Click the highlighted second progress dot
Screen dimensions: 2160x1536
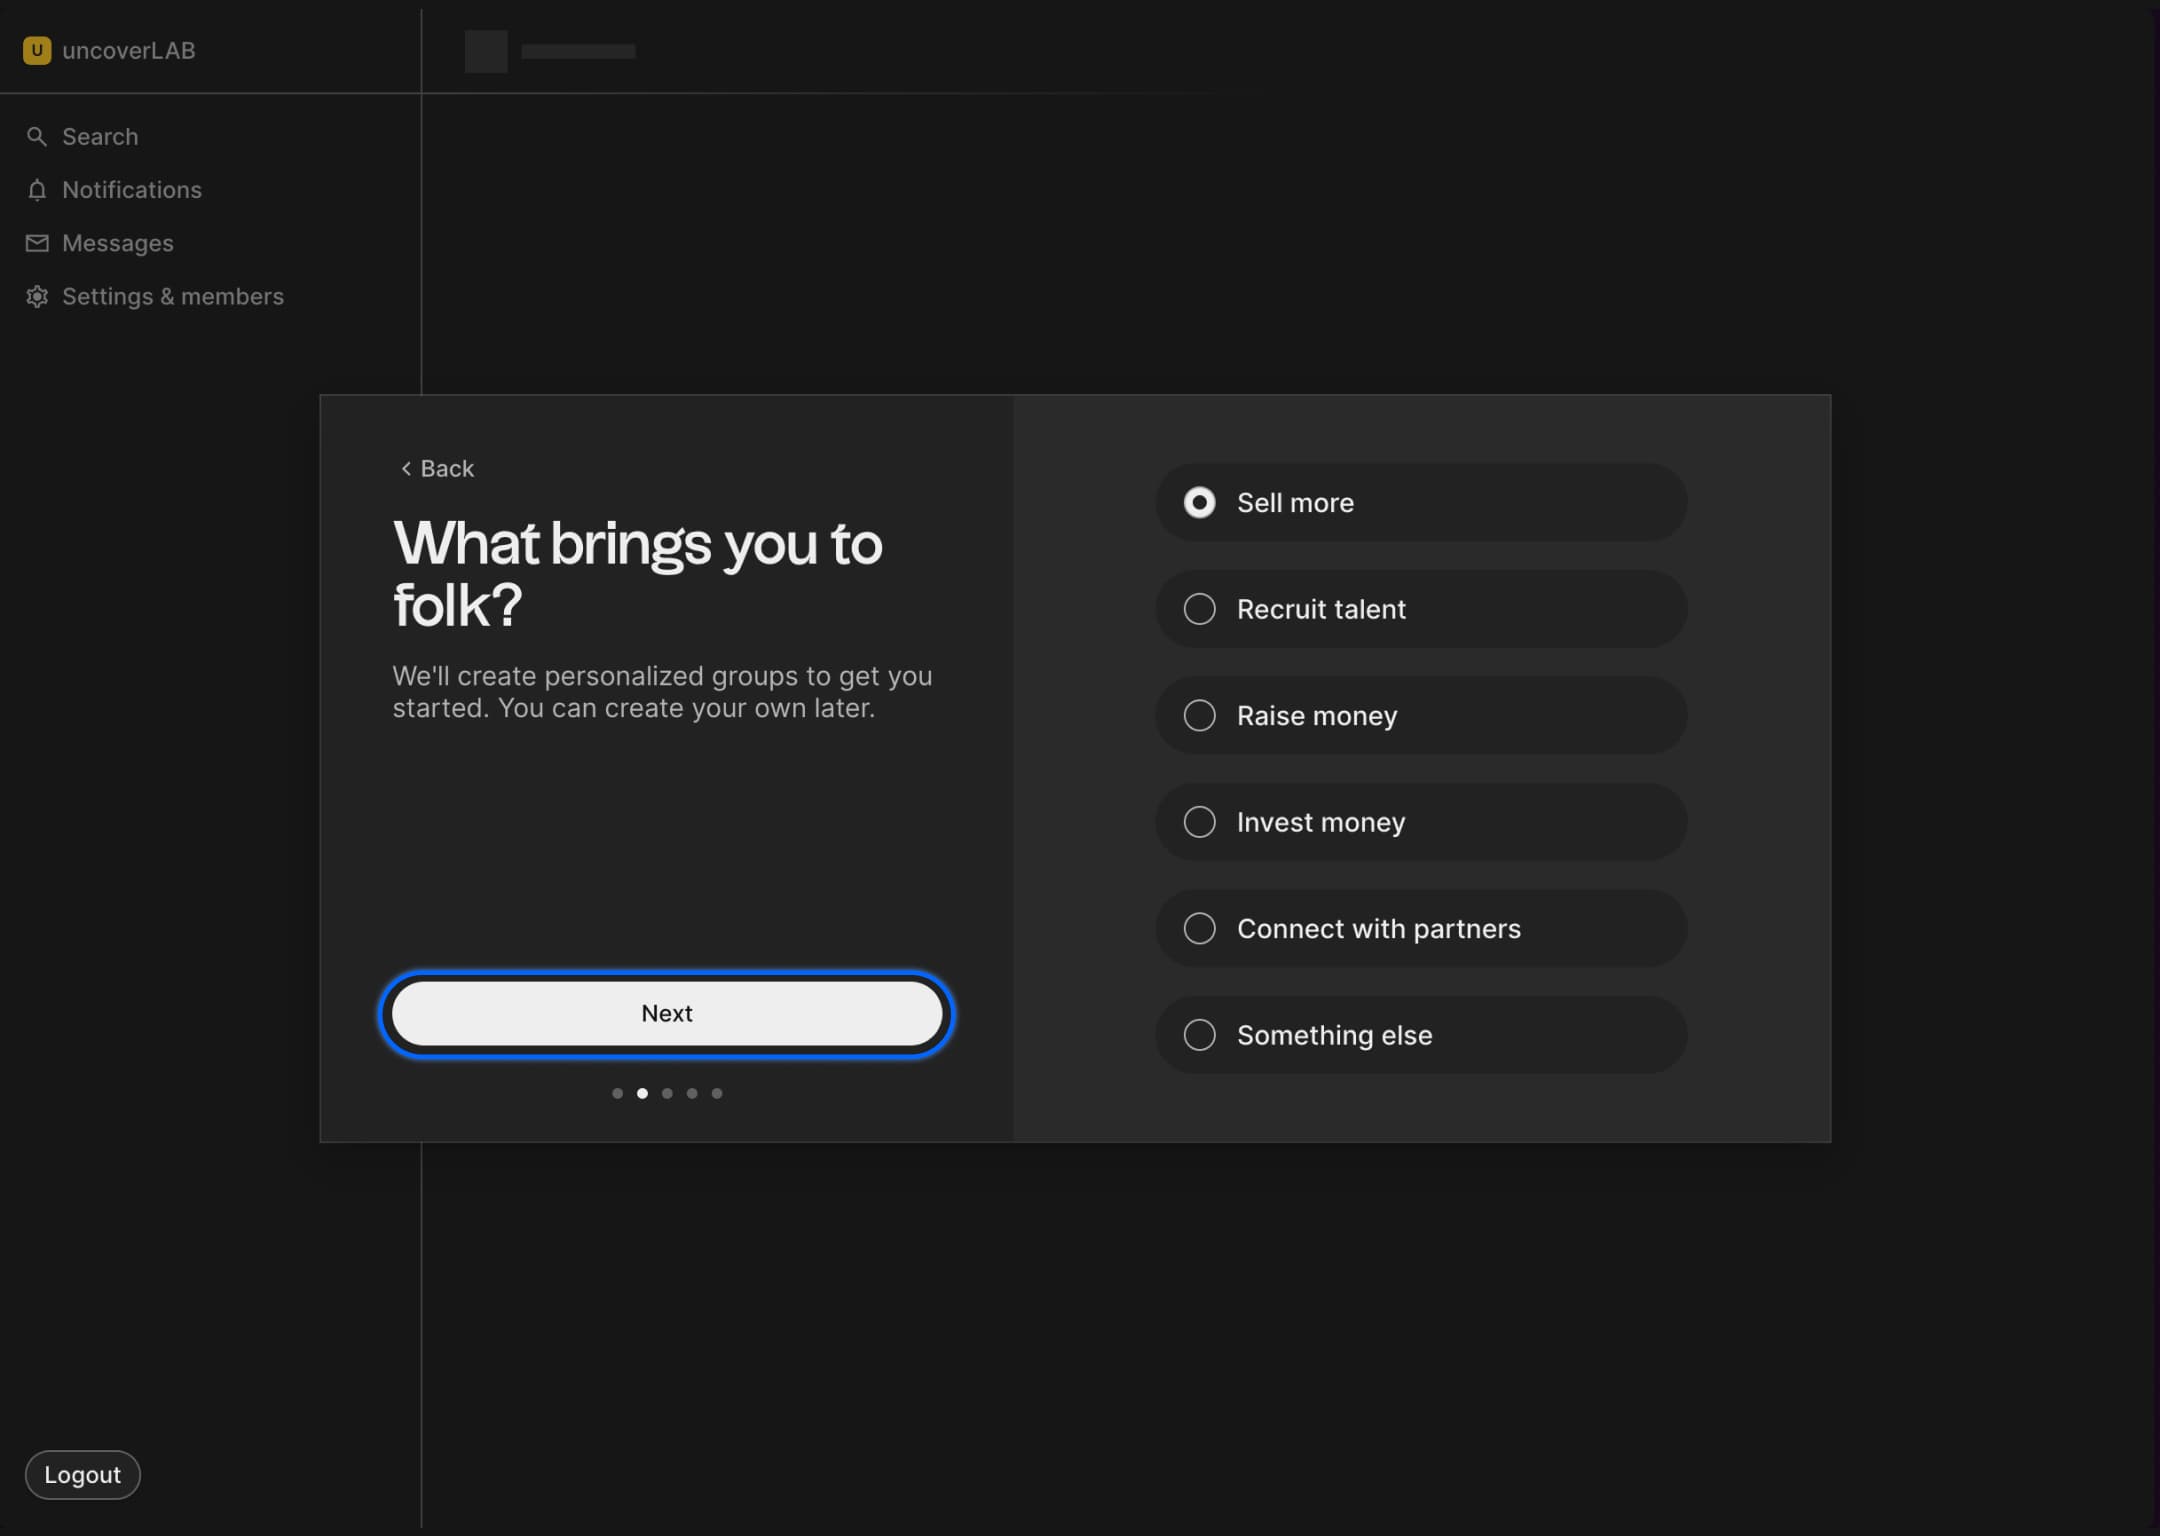click(642, 1093)
